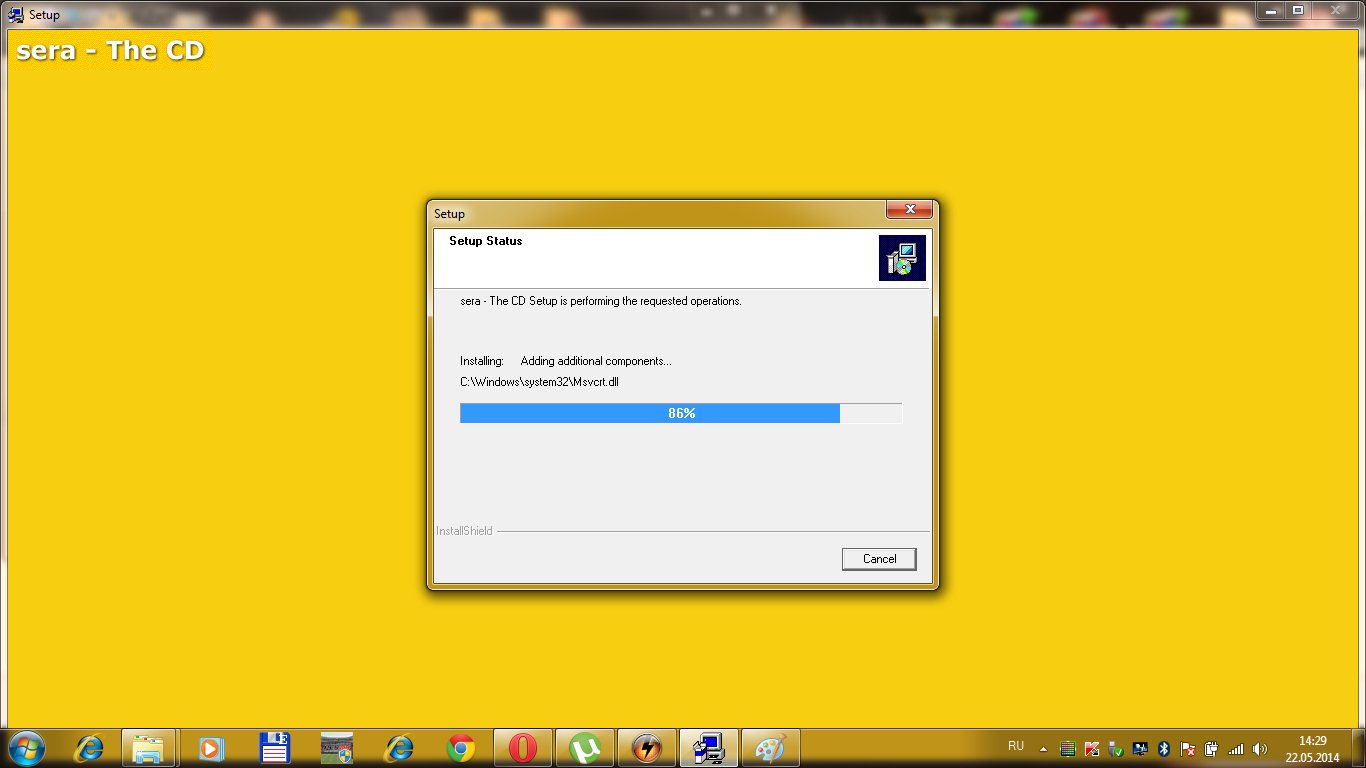Click the Action Center flag icon
The height and width of the screenshot is (768, 1366).
pyautogui.click(x=1188, y=748)
